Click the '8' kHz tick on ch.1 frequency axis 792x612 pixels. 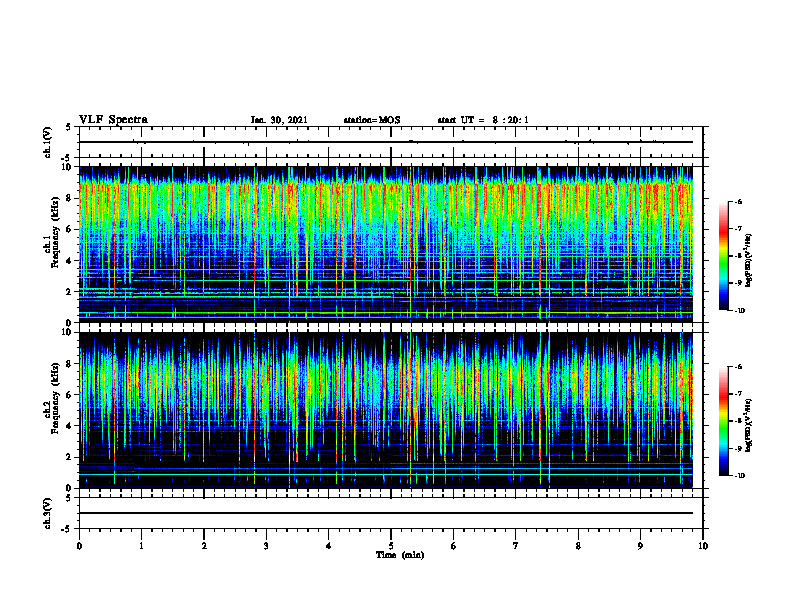[70, 198]
